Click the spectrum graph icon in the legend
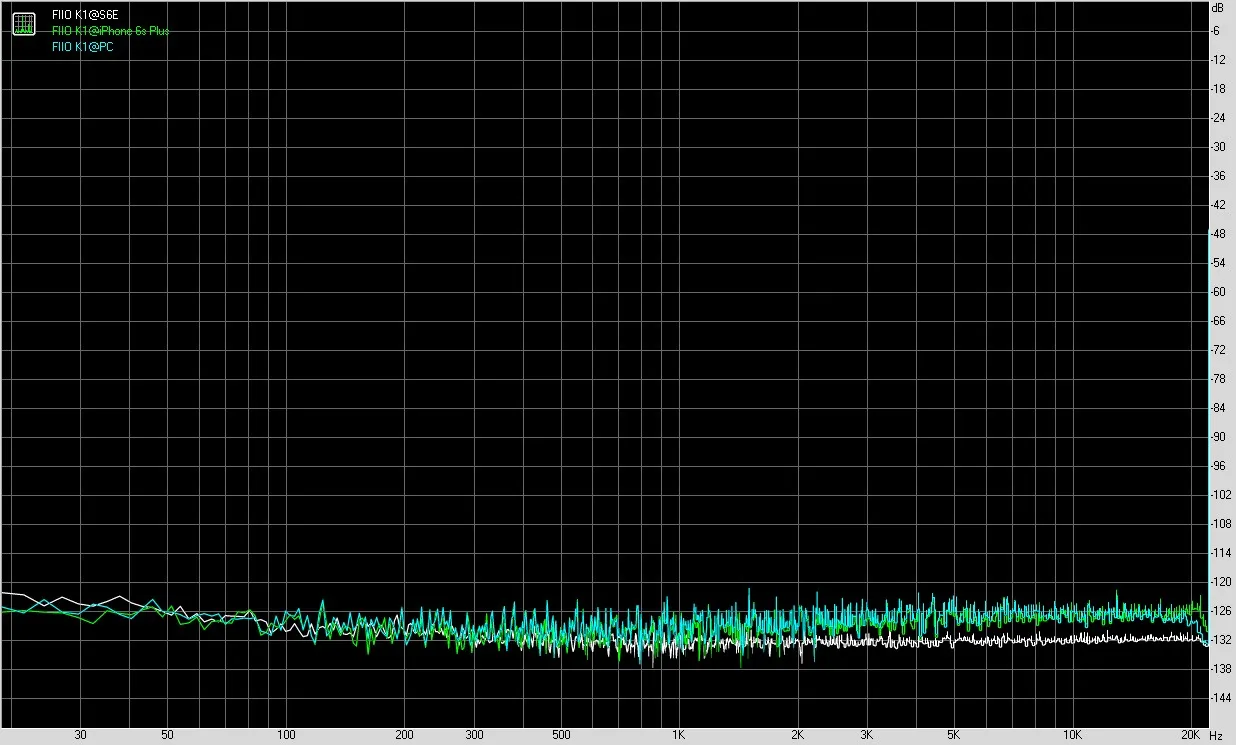The height and width of the screenshot is (745, 1236). [x=24, y=24]
